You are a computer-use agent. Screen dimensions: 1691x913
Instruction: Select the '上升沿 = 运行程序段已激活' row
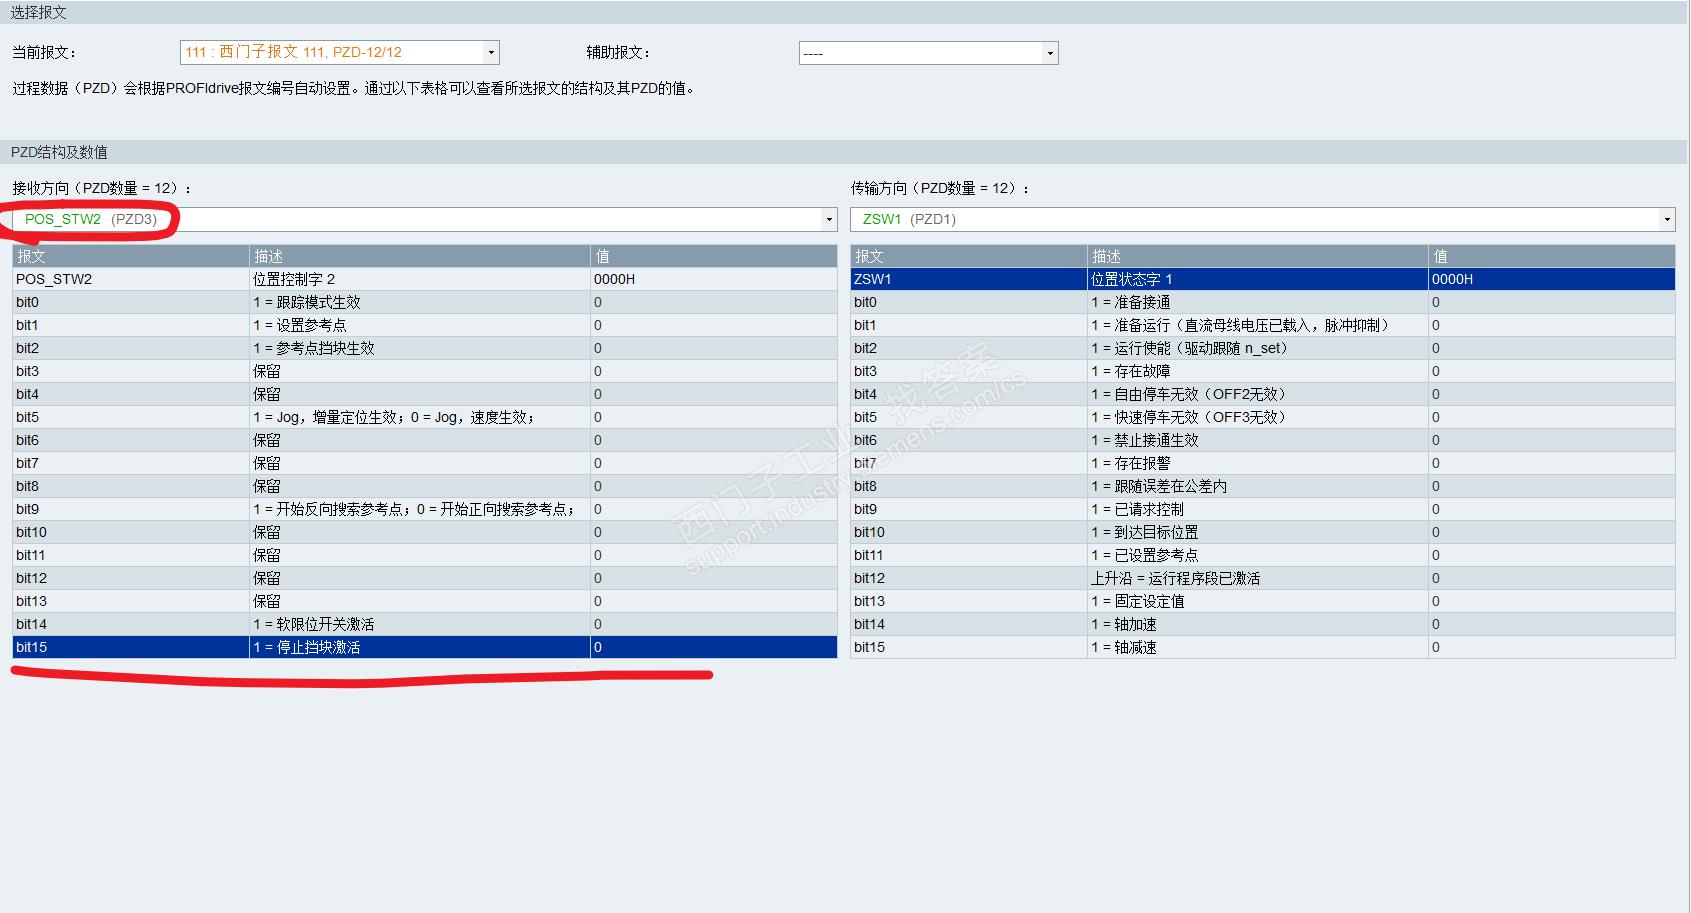pyautogui.click(x=1263, y=578)
